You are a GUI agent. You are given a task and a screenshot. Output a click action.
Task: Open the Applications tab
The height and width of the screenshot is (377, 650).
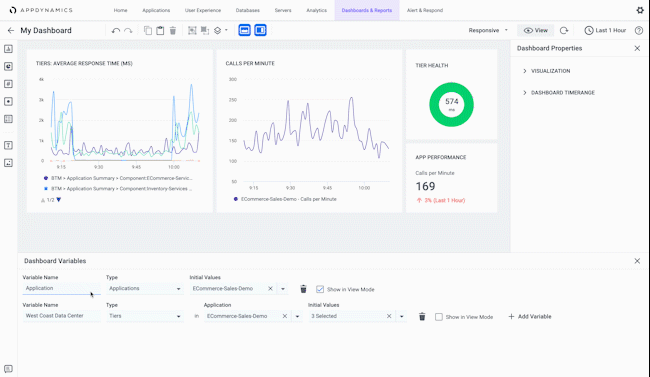point(156,10)
